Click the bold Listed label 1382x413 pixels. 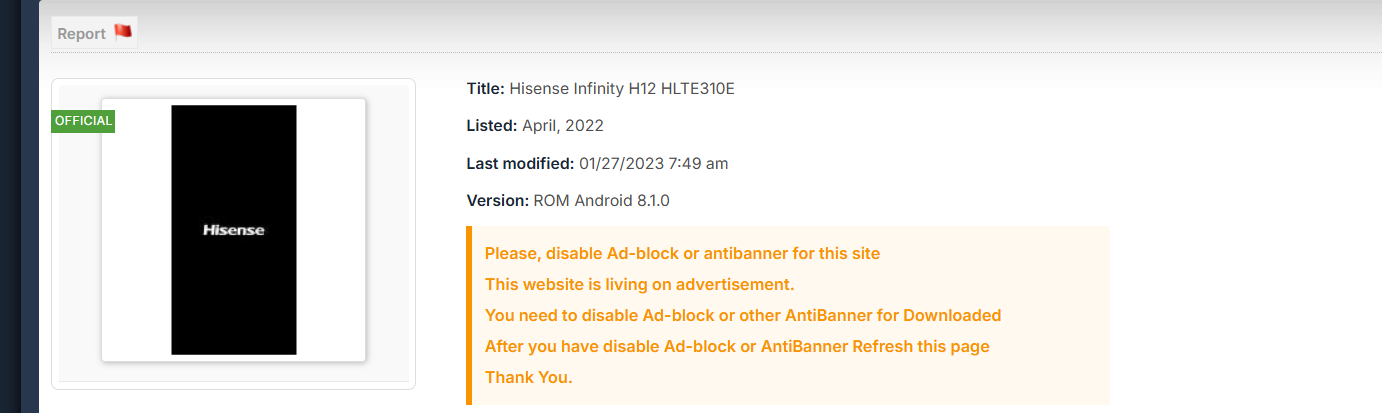click(x=491, y=125)
